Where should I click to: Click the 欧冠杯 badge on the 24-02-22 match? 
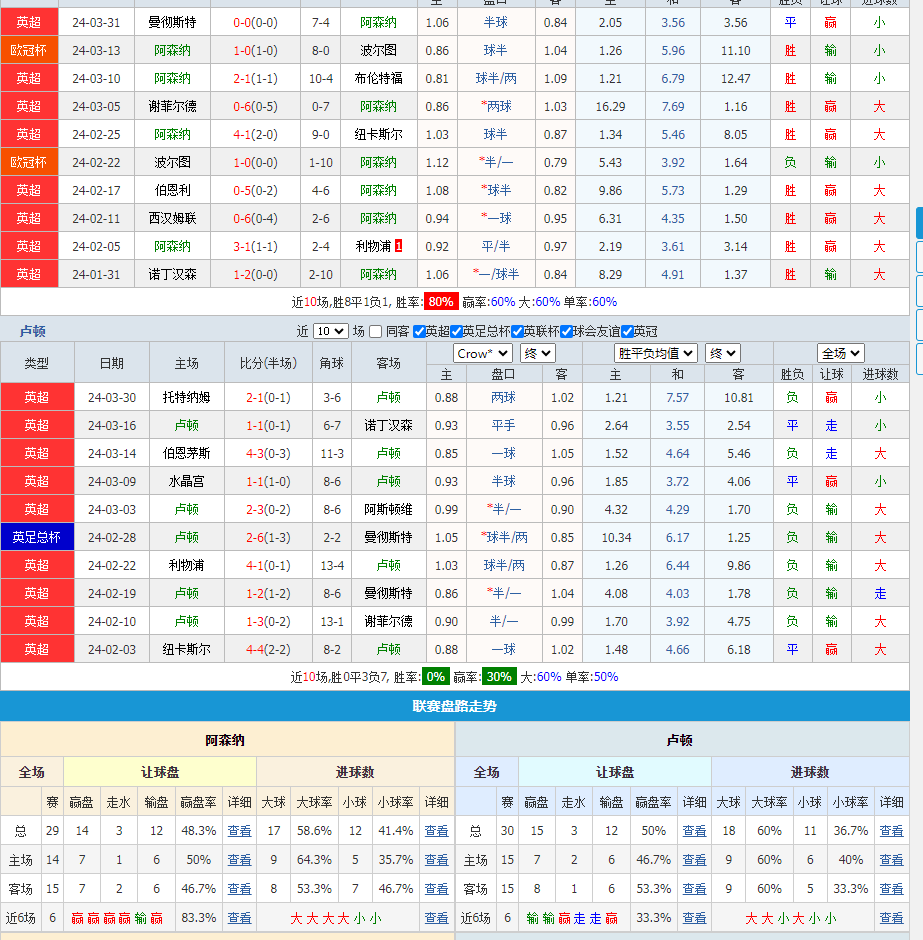coord(29,162)
